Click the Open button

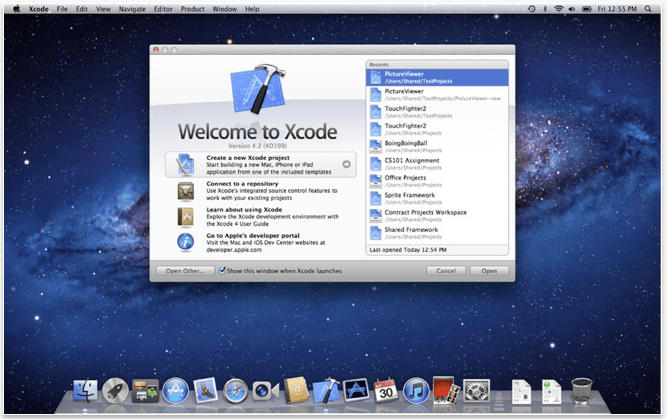[x=489, y=271]
